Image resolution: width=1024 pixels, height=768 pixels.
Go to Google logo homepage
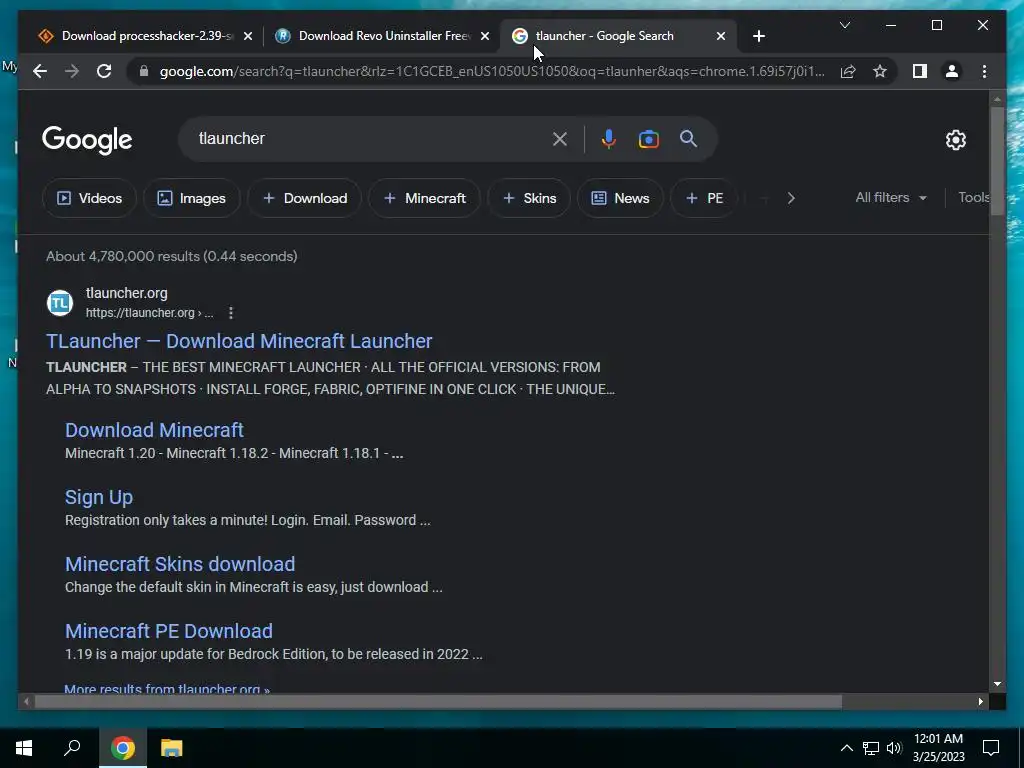87,140
